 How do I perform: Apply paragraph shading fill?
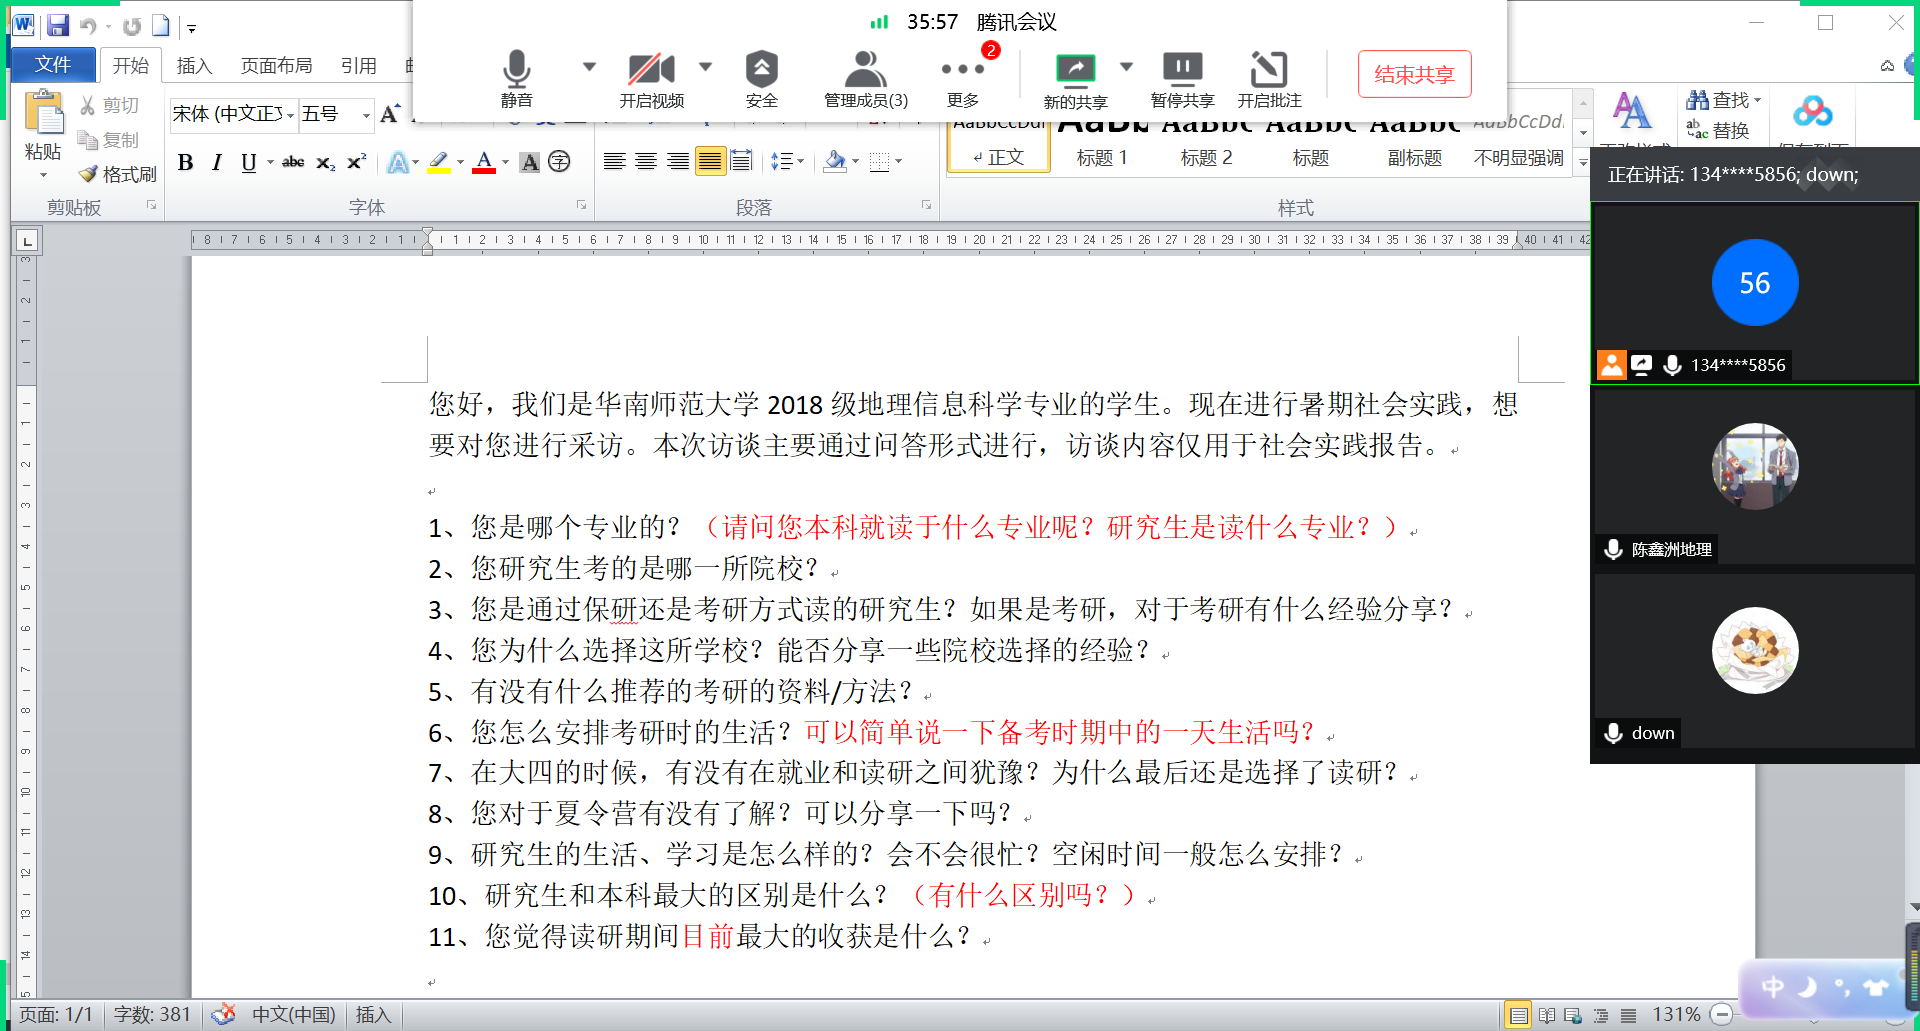[835, 161]
